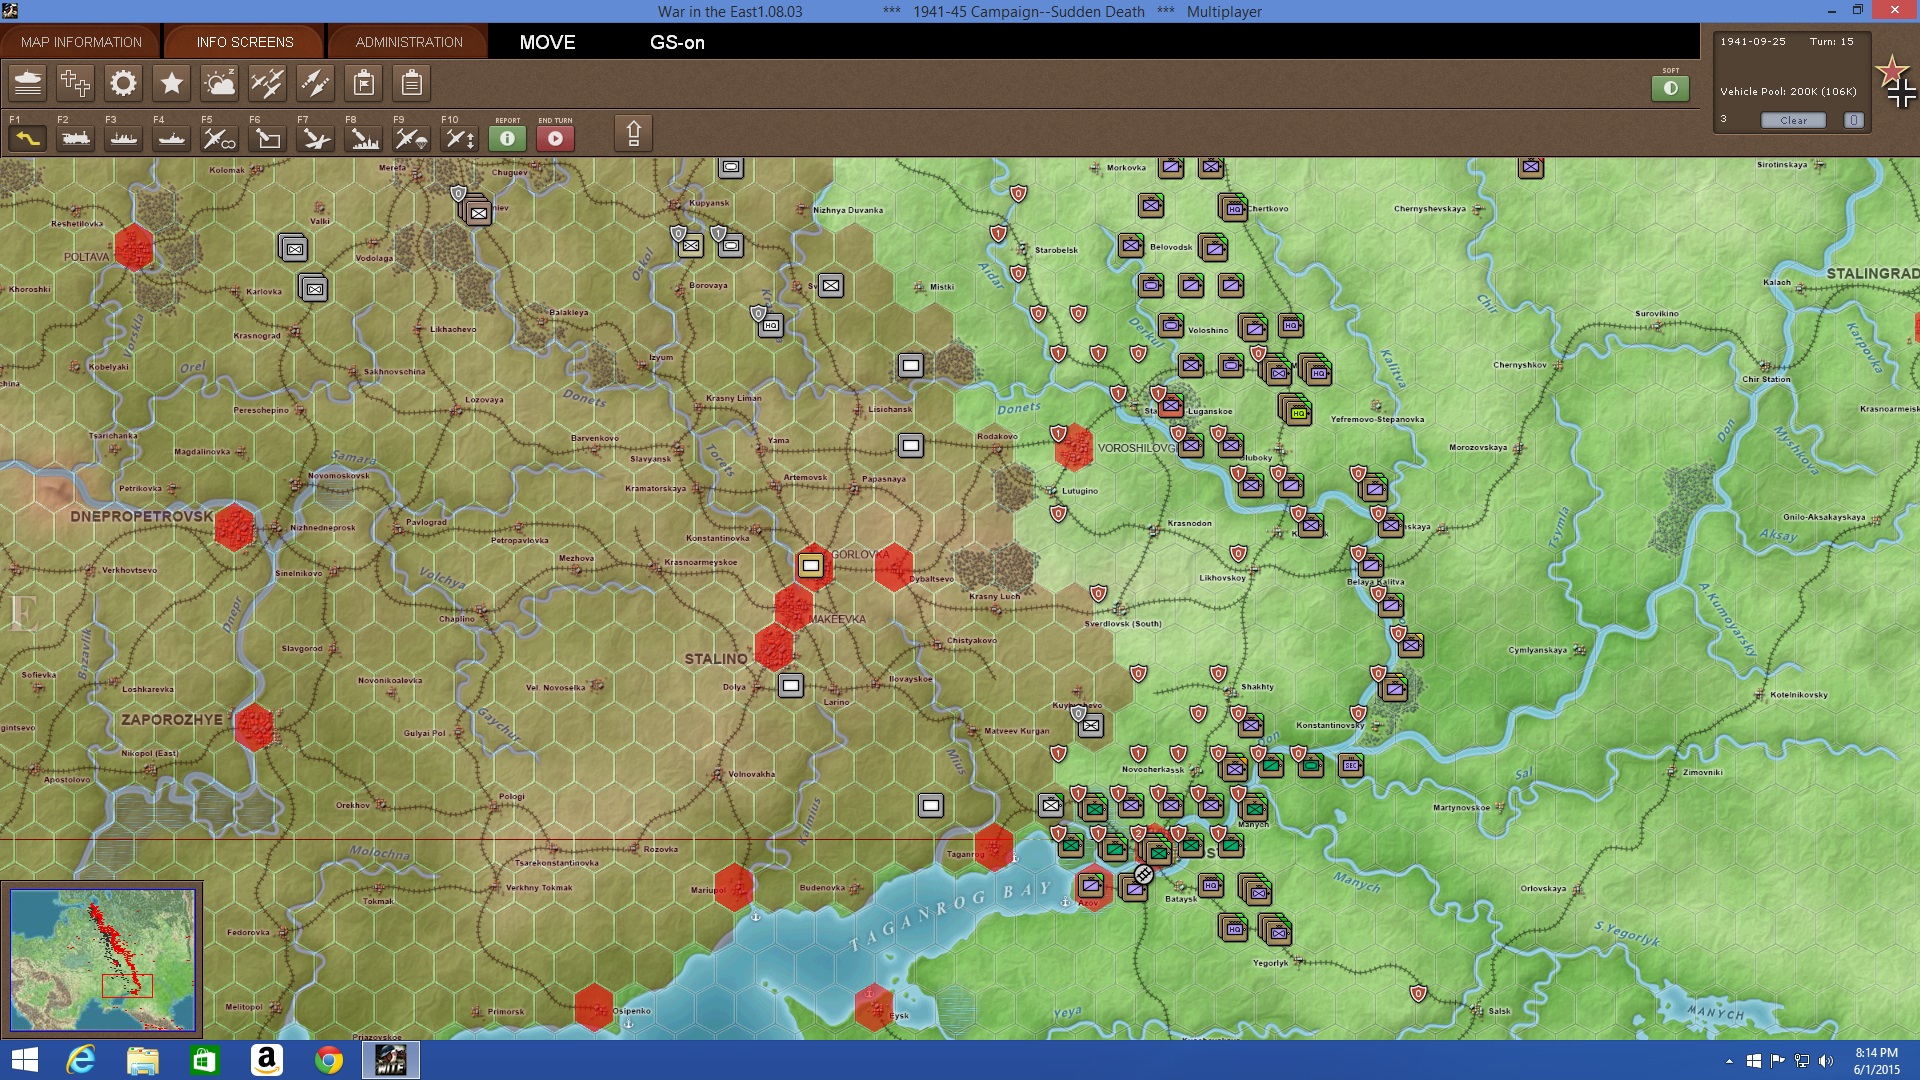Image resolution: width=1920 pixels, height=1080 pixels.
Task: Select F5 air recon mode
Action: (x=220, y=138)
